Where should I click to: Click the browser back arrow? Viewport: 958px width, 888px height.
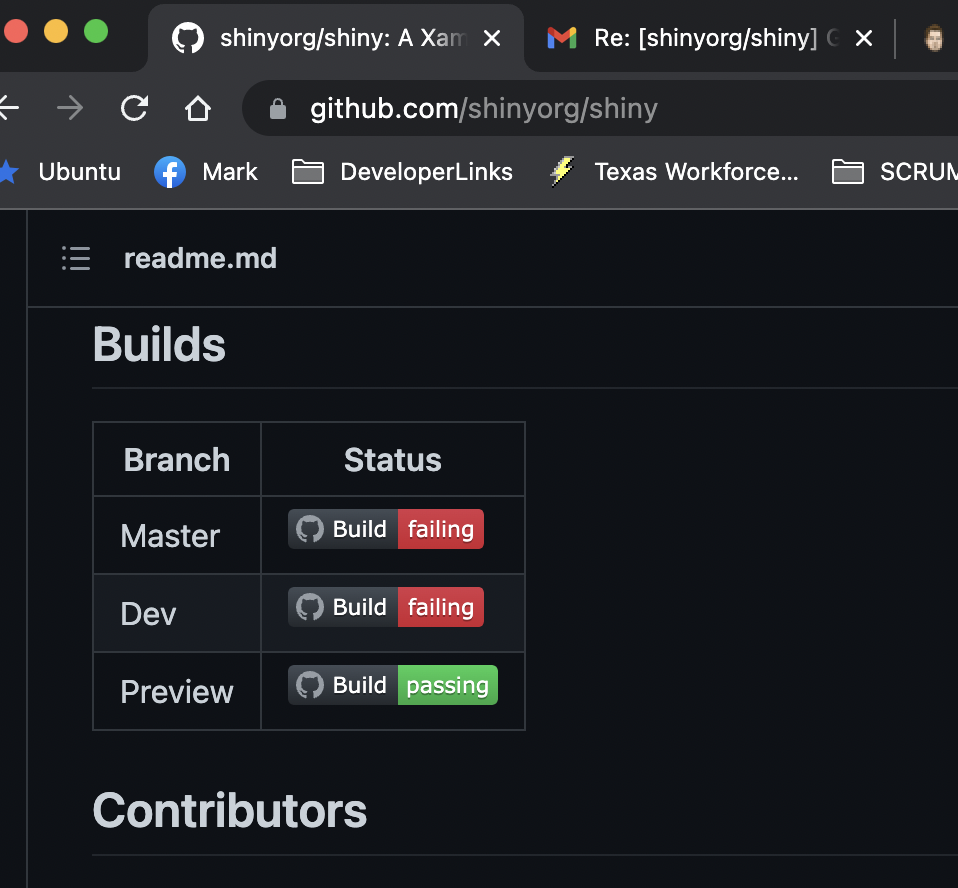pos(9,108)
